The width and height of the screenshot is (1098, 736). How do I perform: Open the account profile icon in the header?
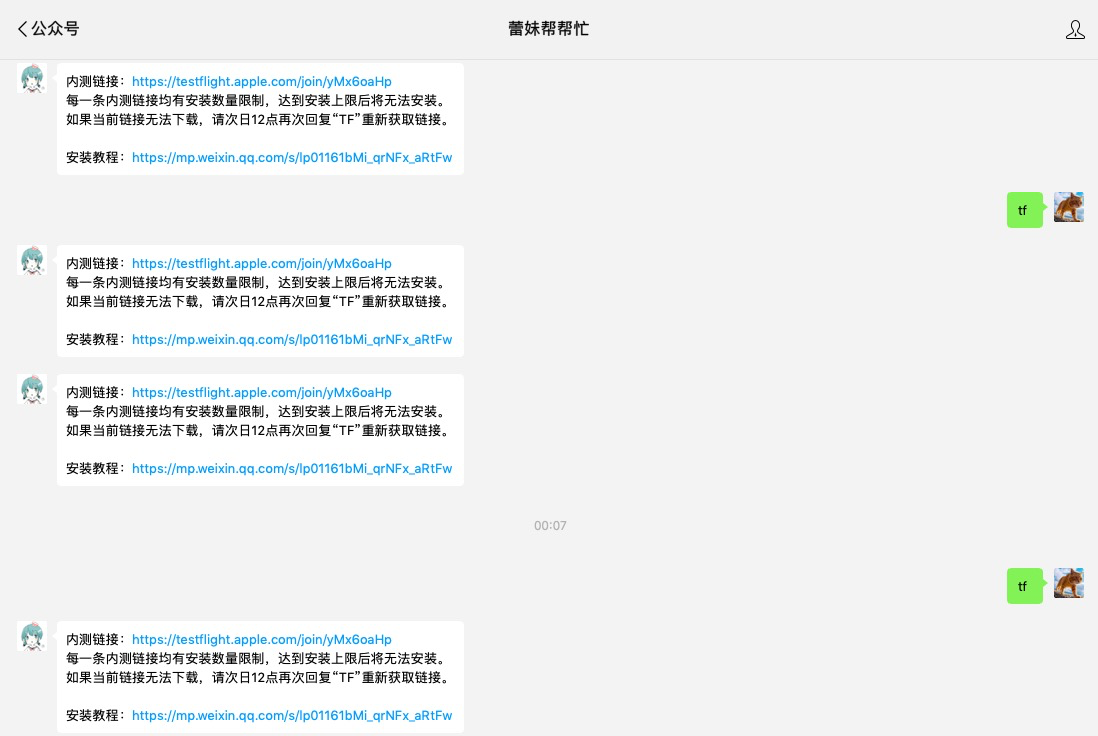coord(1075,30)
